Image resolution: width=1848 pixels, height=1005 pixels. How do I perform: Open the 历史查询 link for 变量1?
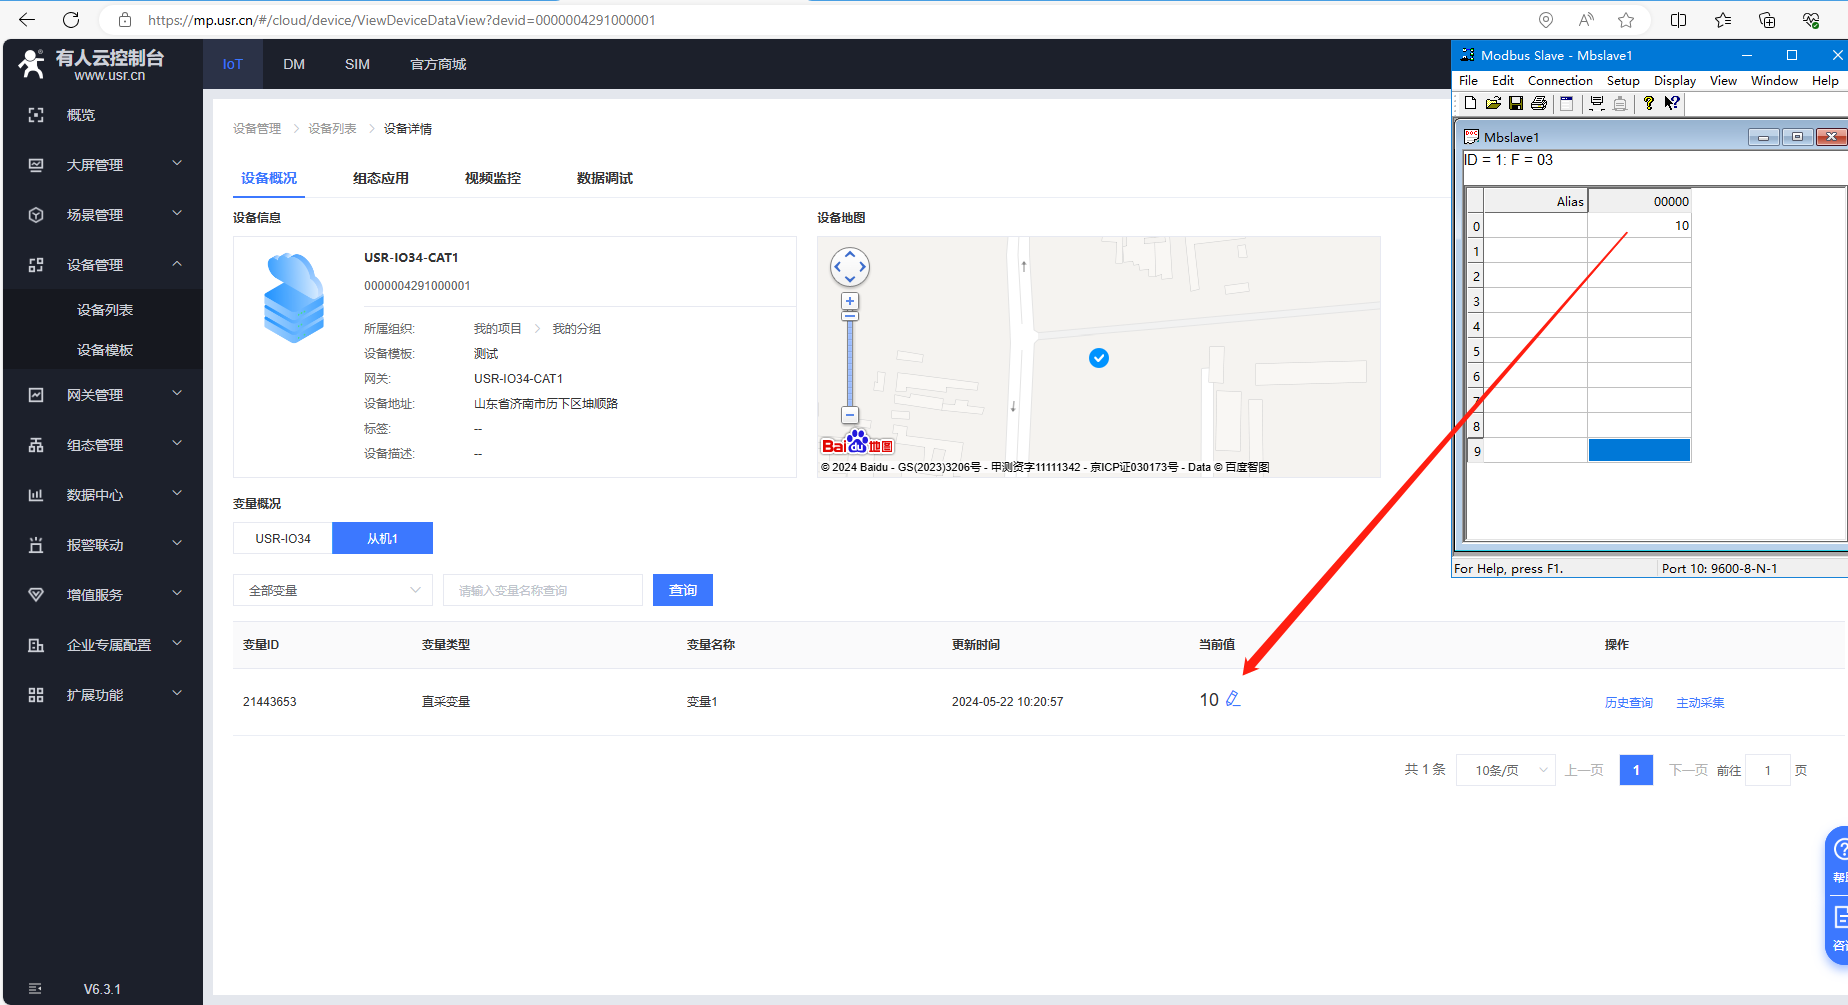tap(1628, 703)
